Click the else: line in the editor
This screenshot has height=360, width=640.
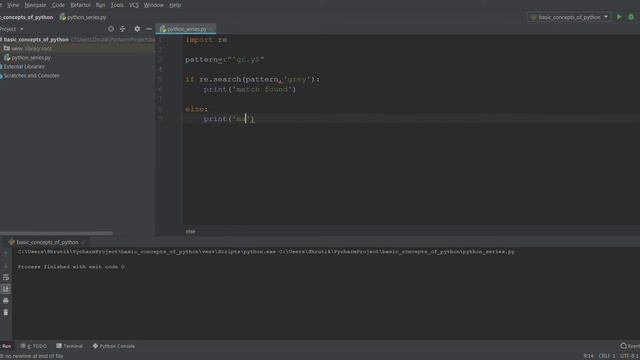point(196,109)
